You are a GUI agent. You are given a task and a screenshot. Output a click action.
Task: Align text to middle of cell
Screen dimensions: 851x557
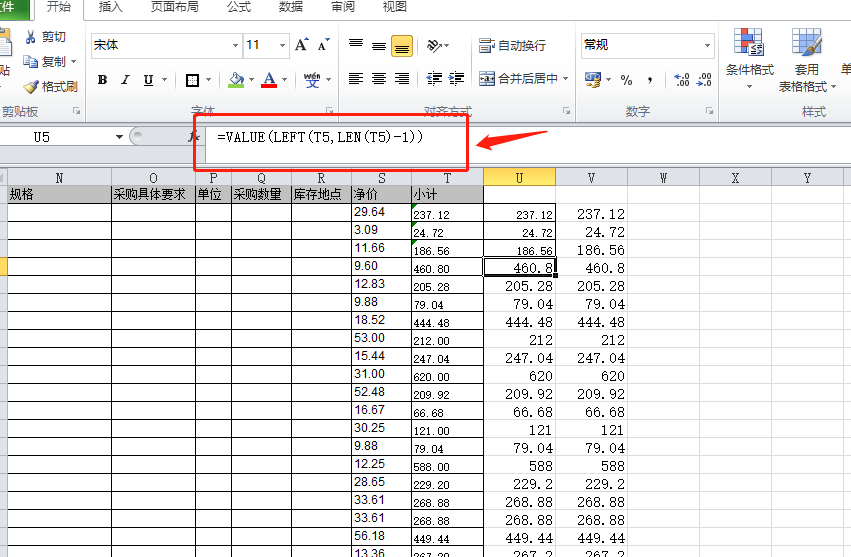(x=379, y=46)
